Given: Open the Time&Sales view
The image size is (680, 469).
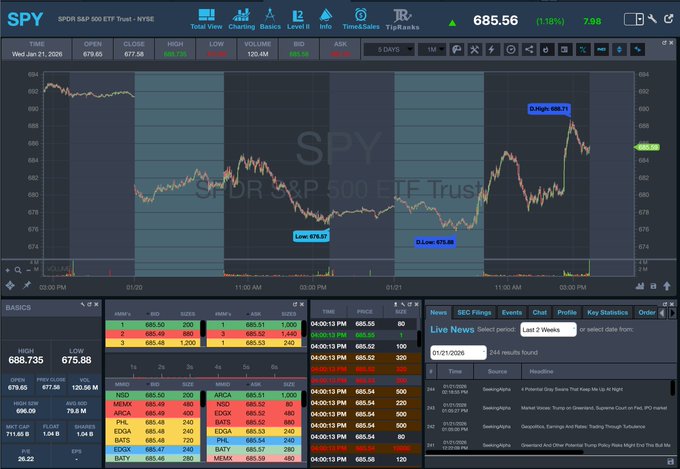Looking at the screenshot, I should (361, 20).
